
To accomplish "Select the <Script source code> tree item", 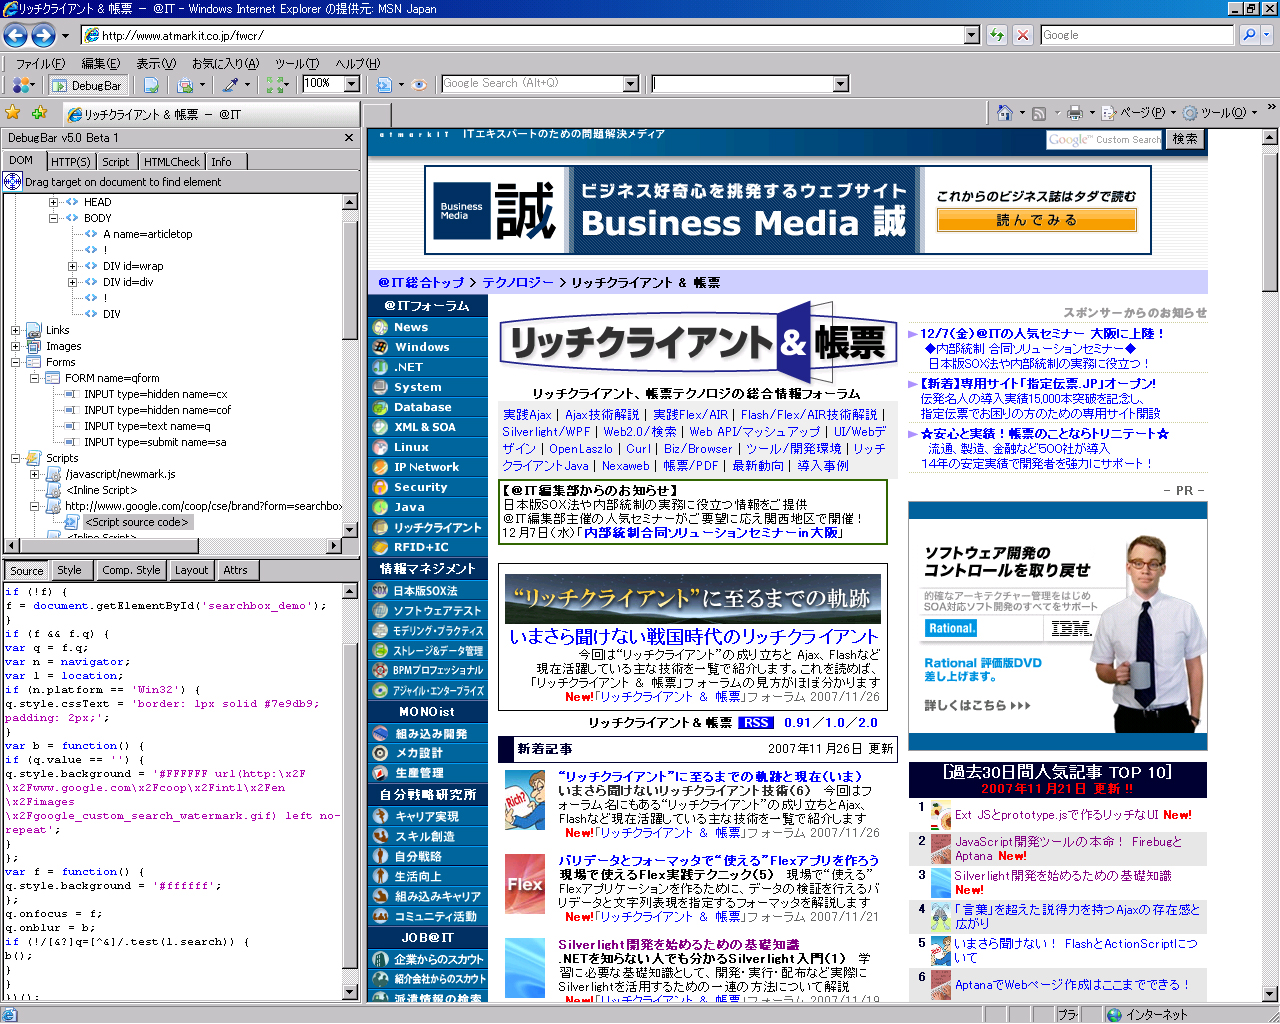I will [137, 522].
